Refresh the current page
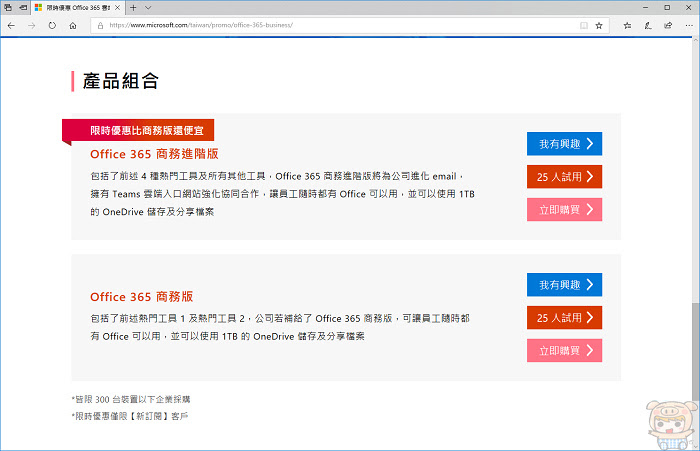The height and width of the screenshot is (451, 700). [x=52, y=25]
